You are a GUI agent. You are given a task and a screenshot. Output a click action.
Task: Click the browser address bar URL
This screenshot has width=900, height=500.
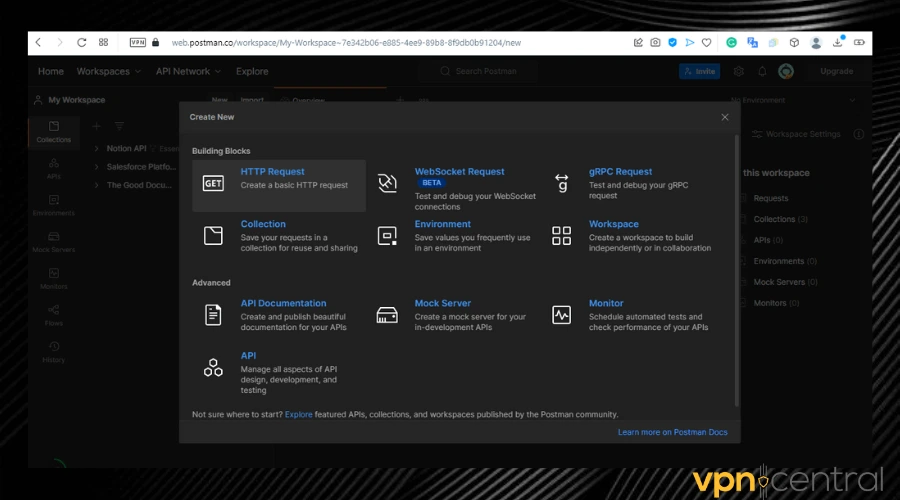pos(346,42)
